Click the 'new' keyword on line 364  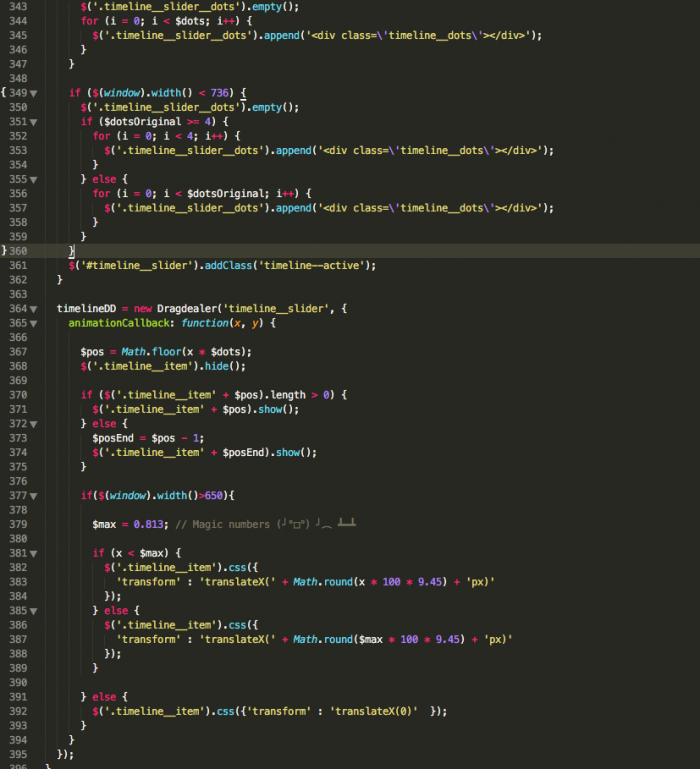pyautogui.click(x=143, y=308)
